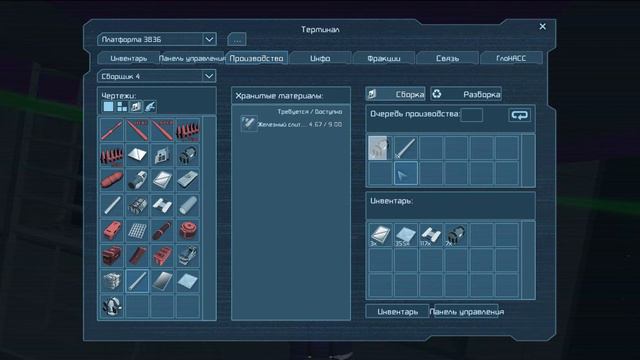Click the cursor-marked slot in production queue
The width and height of the screenshot is (640, 360).
coord(405,173)
